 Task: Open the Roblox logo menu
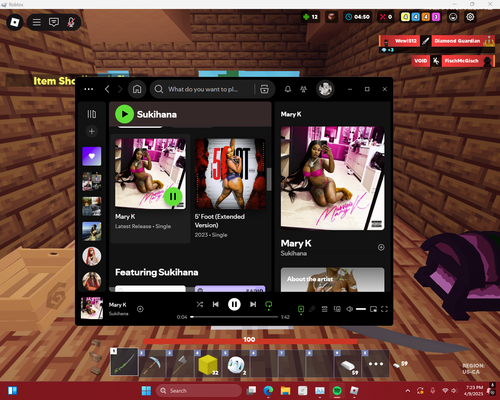pos(15,22)
